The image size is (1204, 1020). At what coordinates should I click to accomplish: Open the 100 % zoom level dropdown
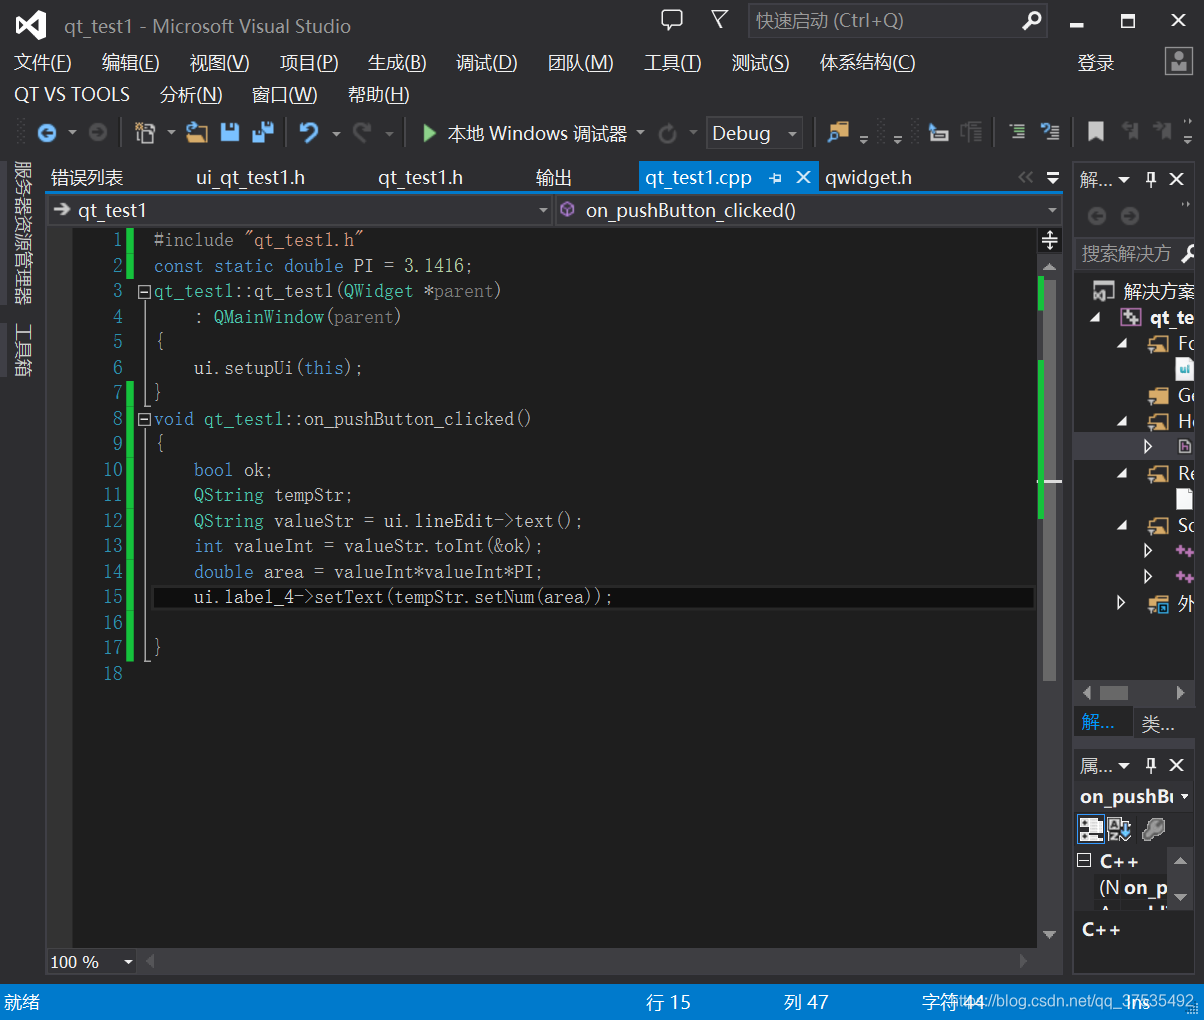128,962
